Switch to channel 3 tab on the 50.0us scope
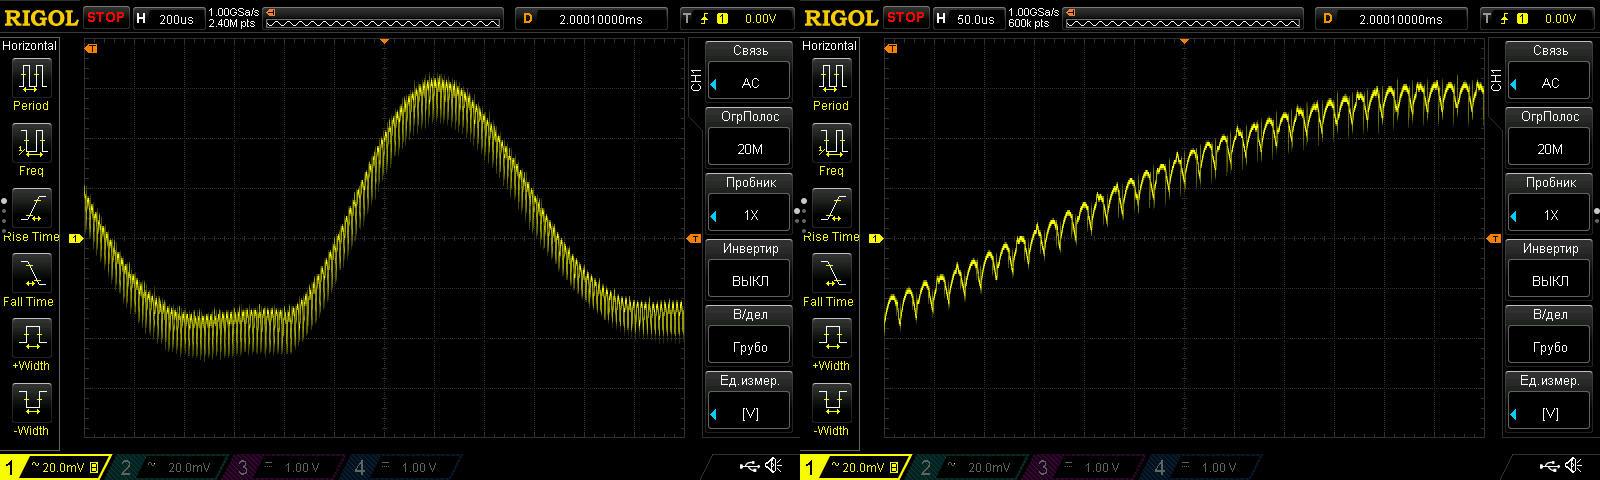The image size is (1600, 480). [x=1083, y=467]
